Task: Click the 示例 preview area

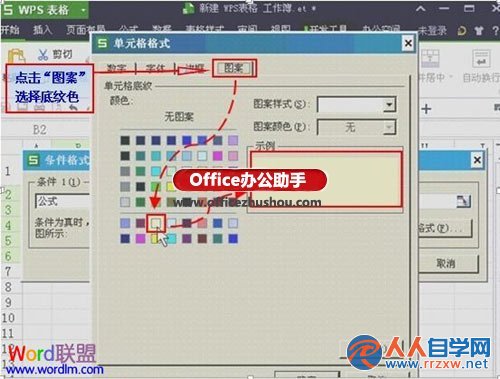Action: pyautogui.click(x=326, y=179)
